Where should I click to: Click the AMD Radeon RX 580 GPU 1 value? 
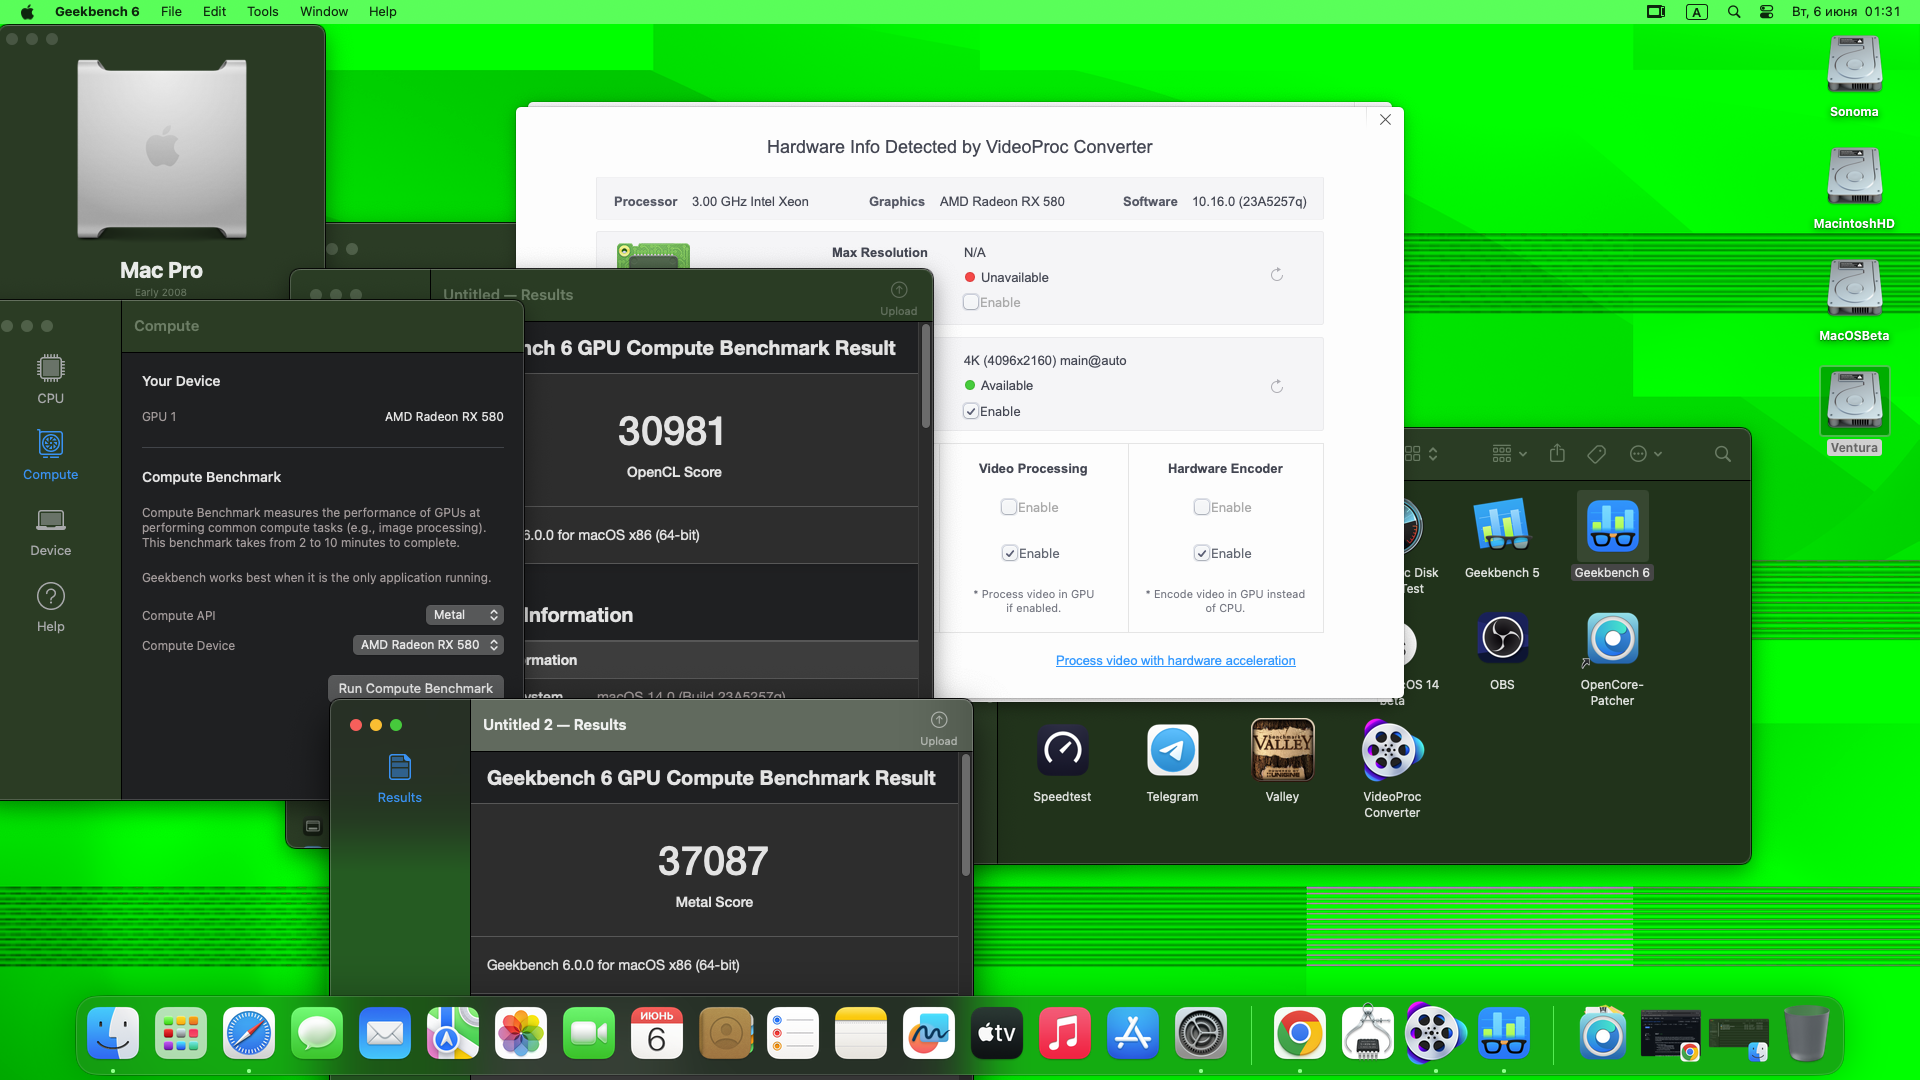pyautogui.click(x=444, y=417)
